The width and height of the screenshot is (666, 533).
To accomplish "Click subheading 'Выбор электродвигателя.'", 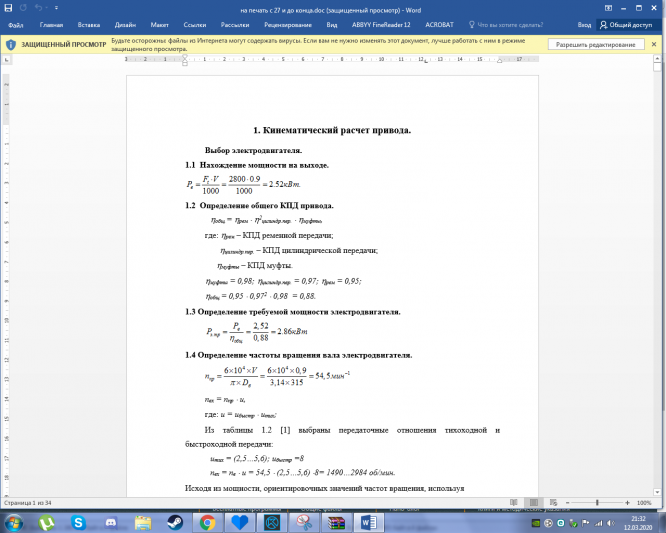I will pyautogui.click(x=253, y=150).
